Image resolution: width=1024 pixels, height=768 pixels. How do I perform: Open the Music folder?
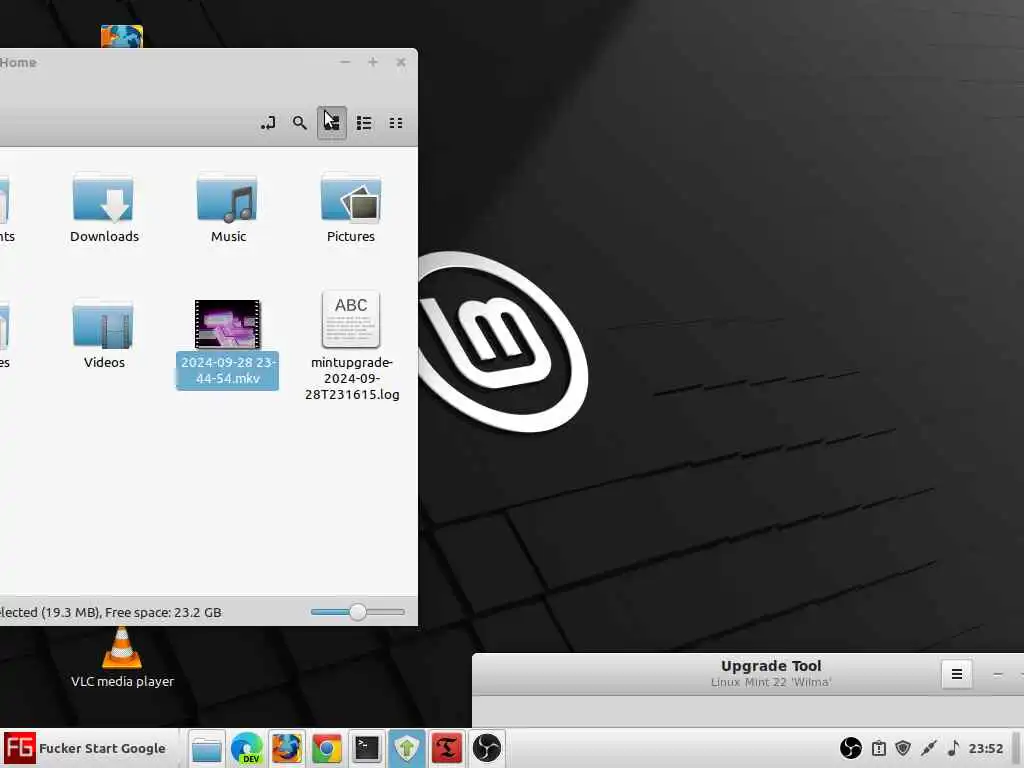(228, 208)
